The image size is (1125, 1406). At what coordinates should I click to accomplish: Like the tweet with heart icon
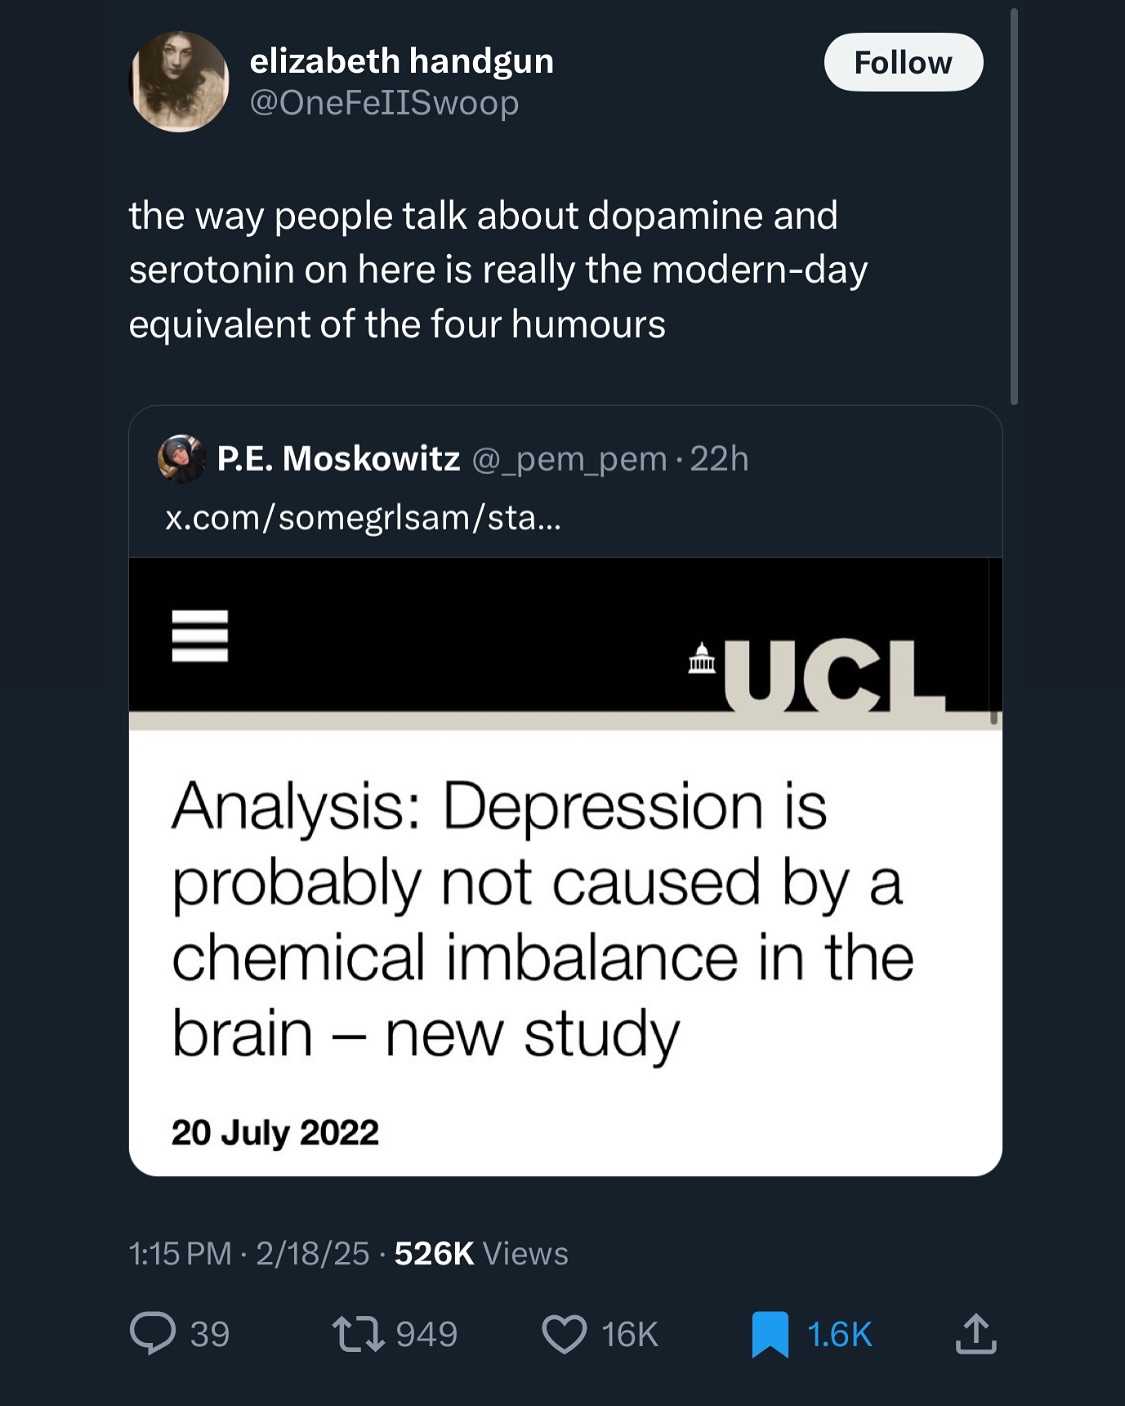click(x=564, y=1334)
